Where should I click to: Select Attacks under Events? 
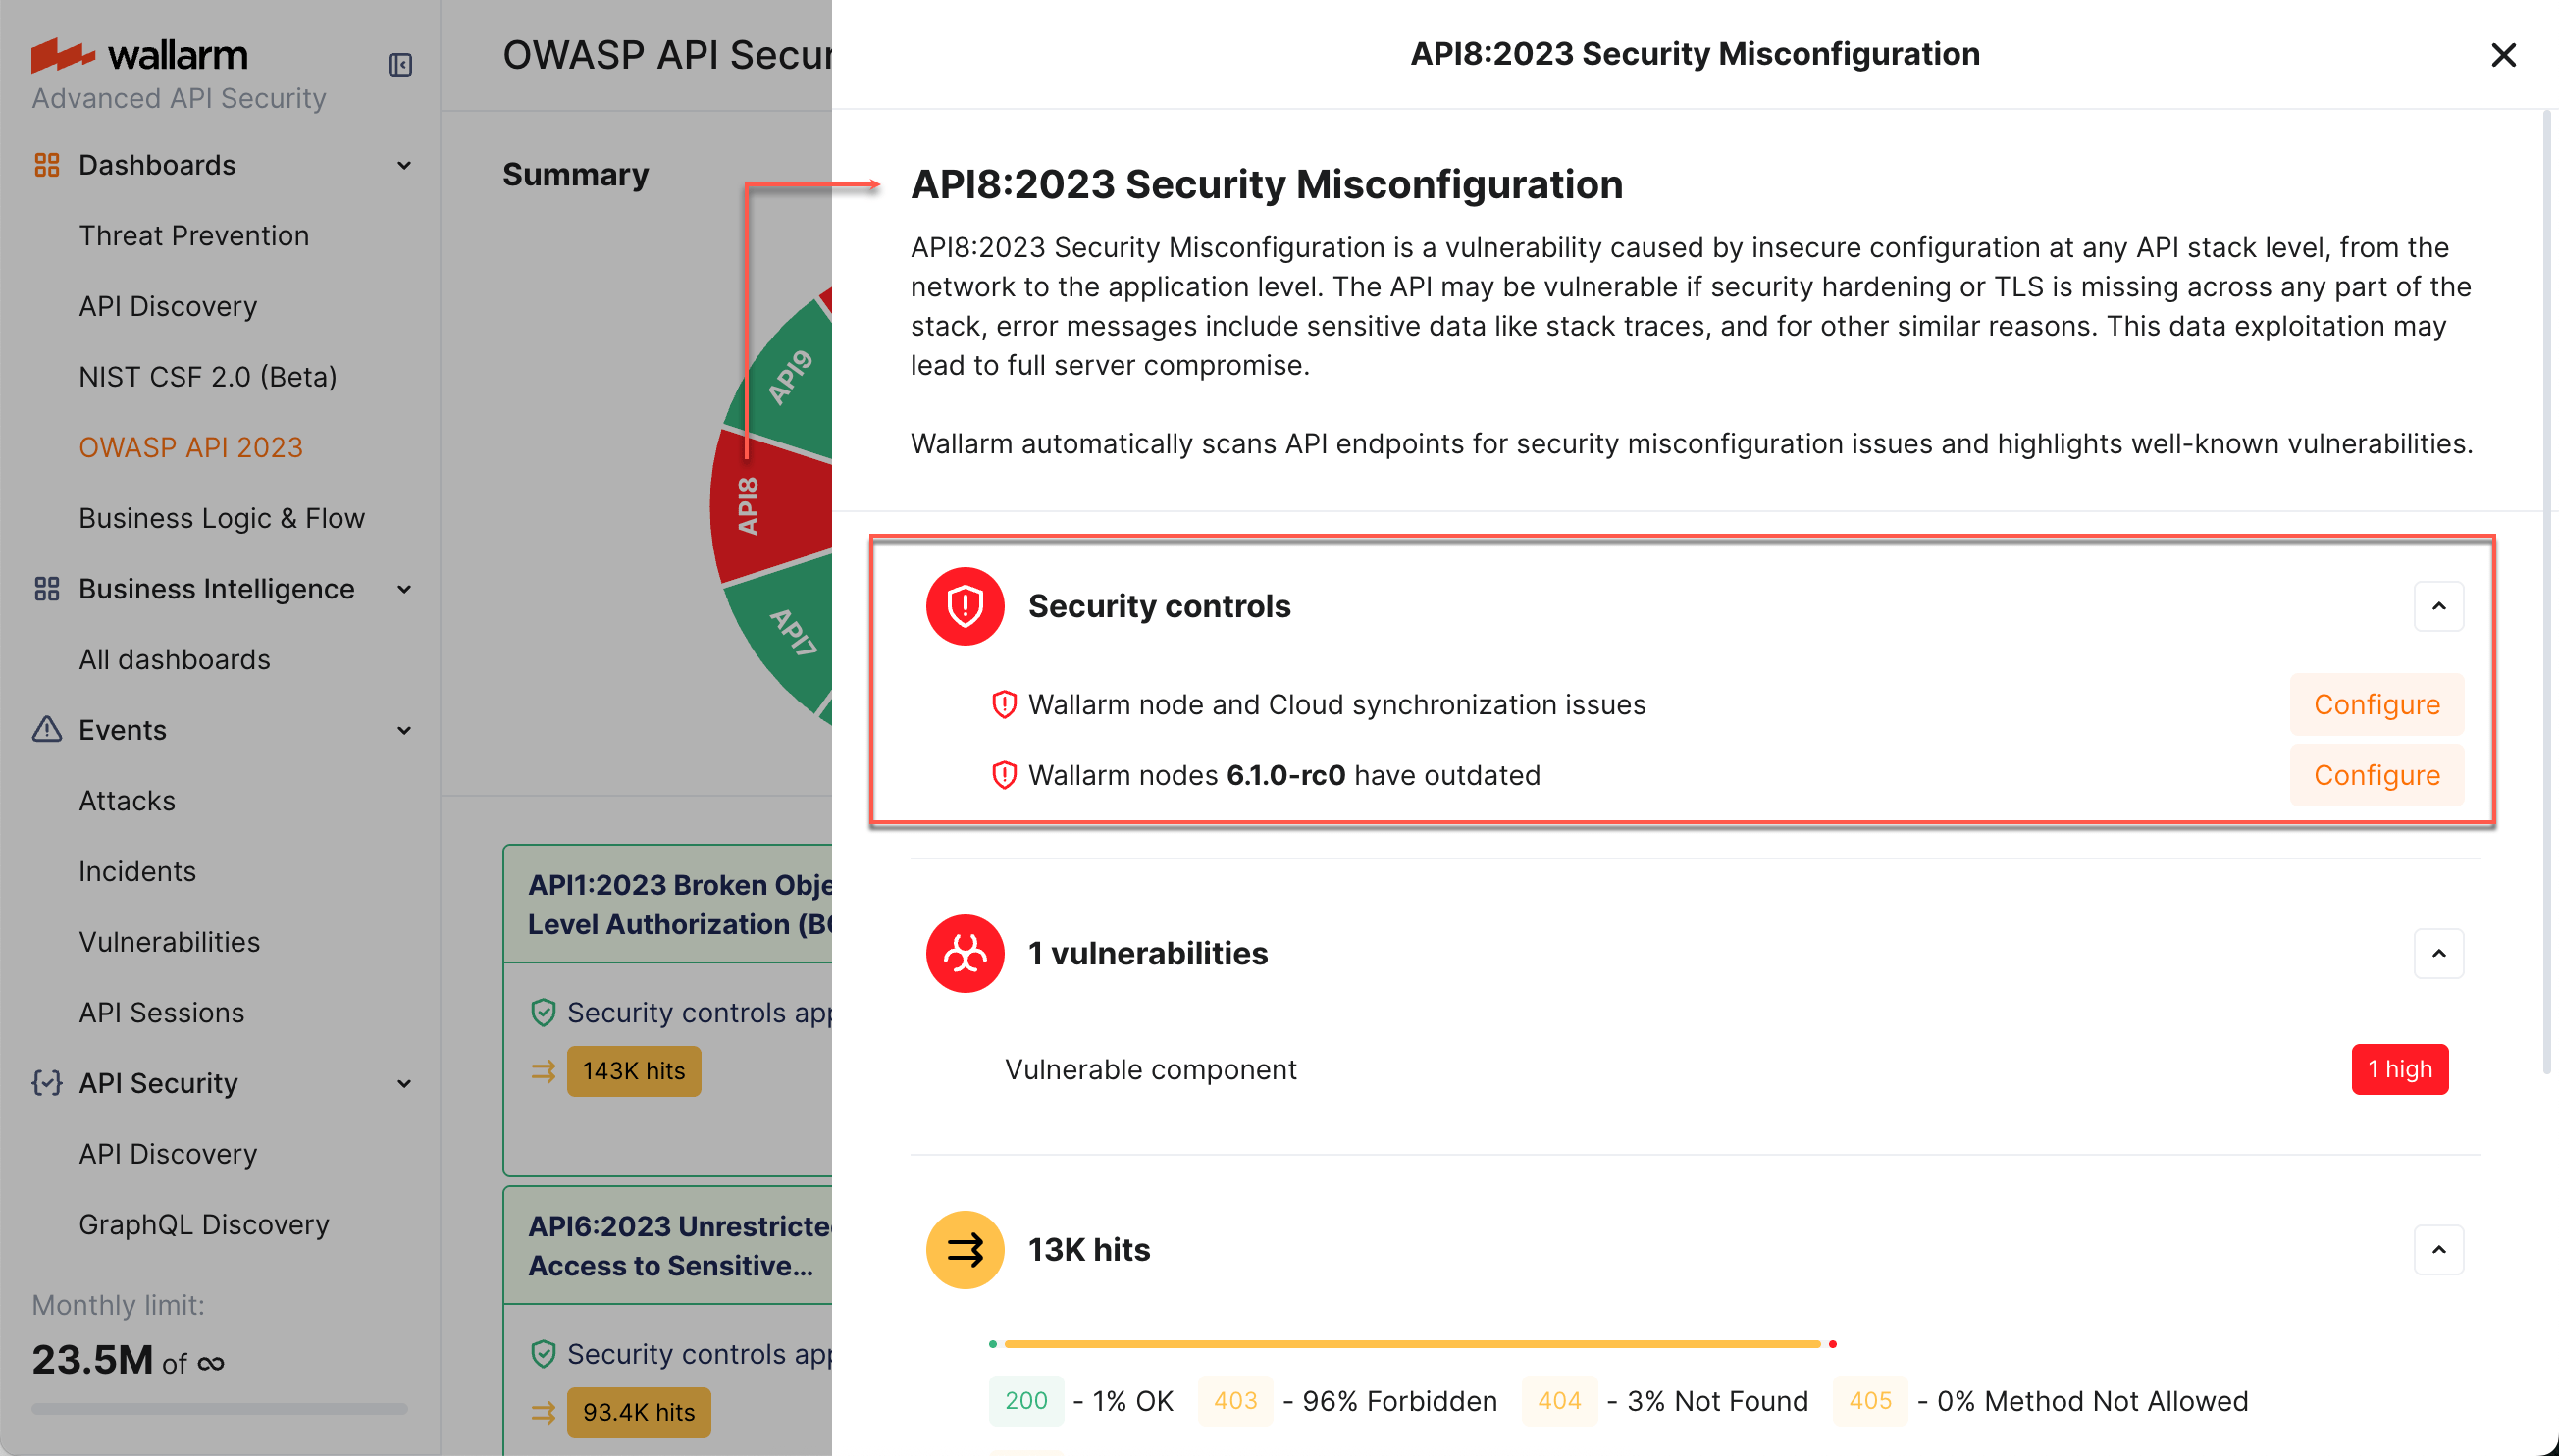tap(127, 800)
